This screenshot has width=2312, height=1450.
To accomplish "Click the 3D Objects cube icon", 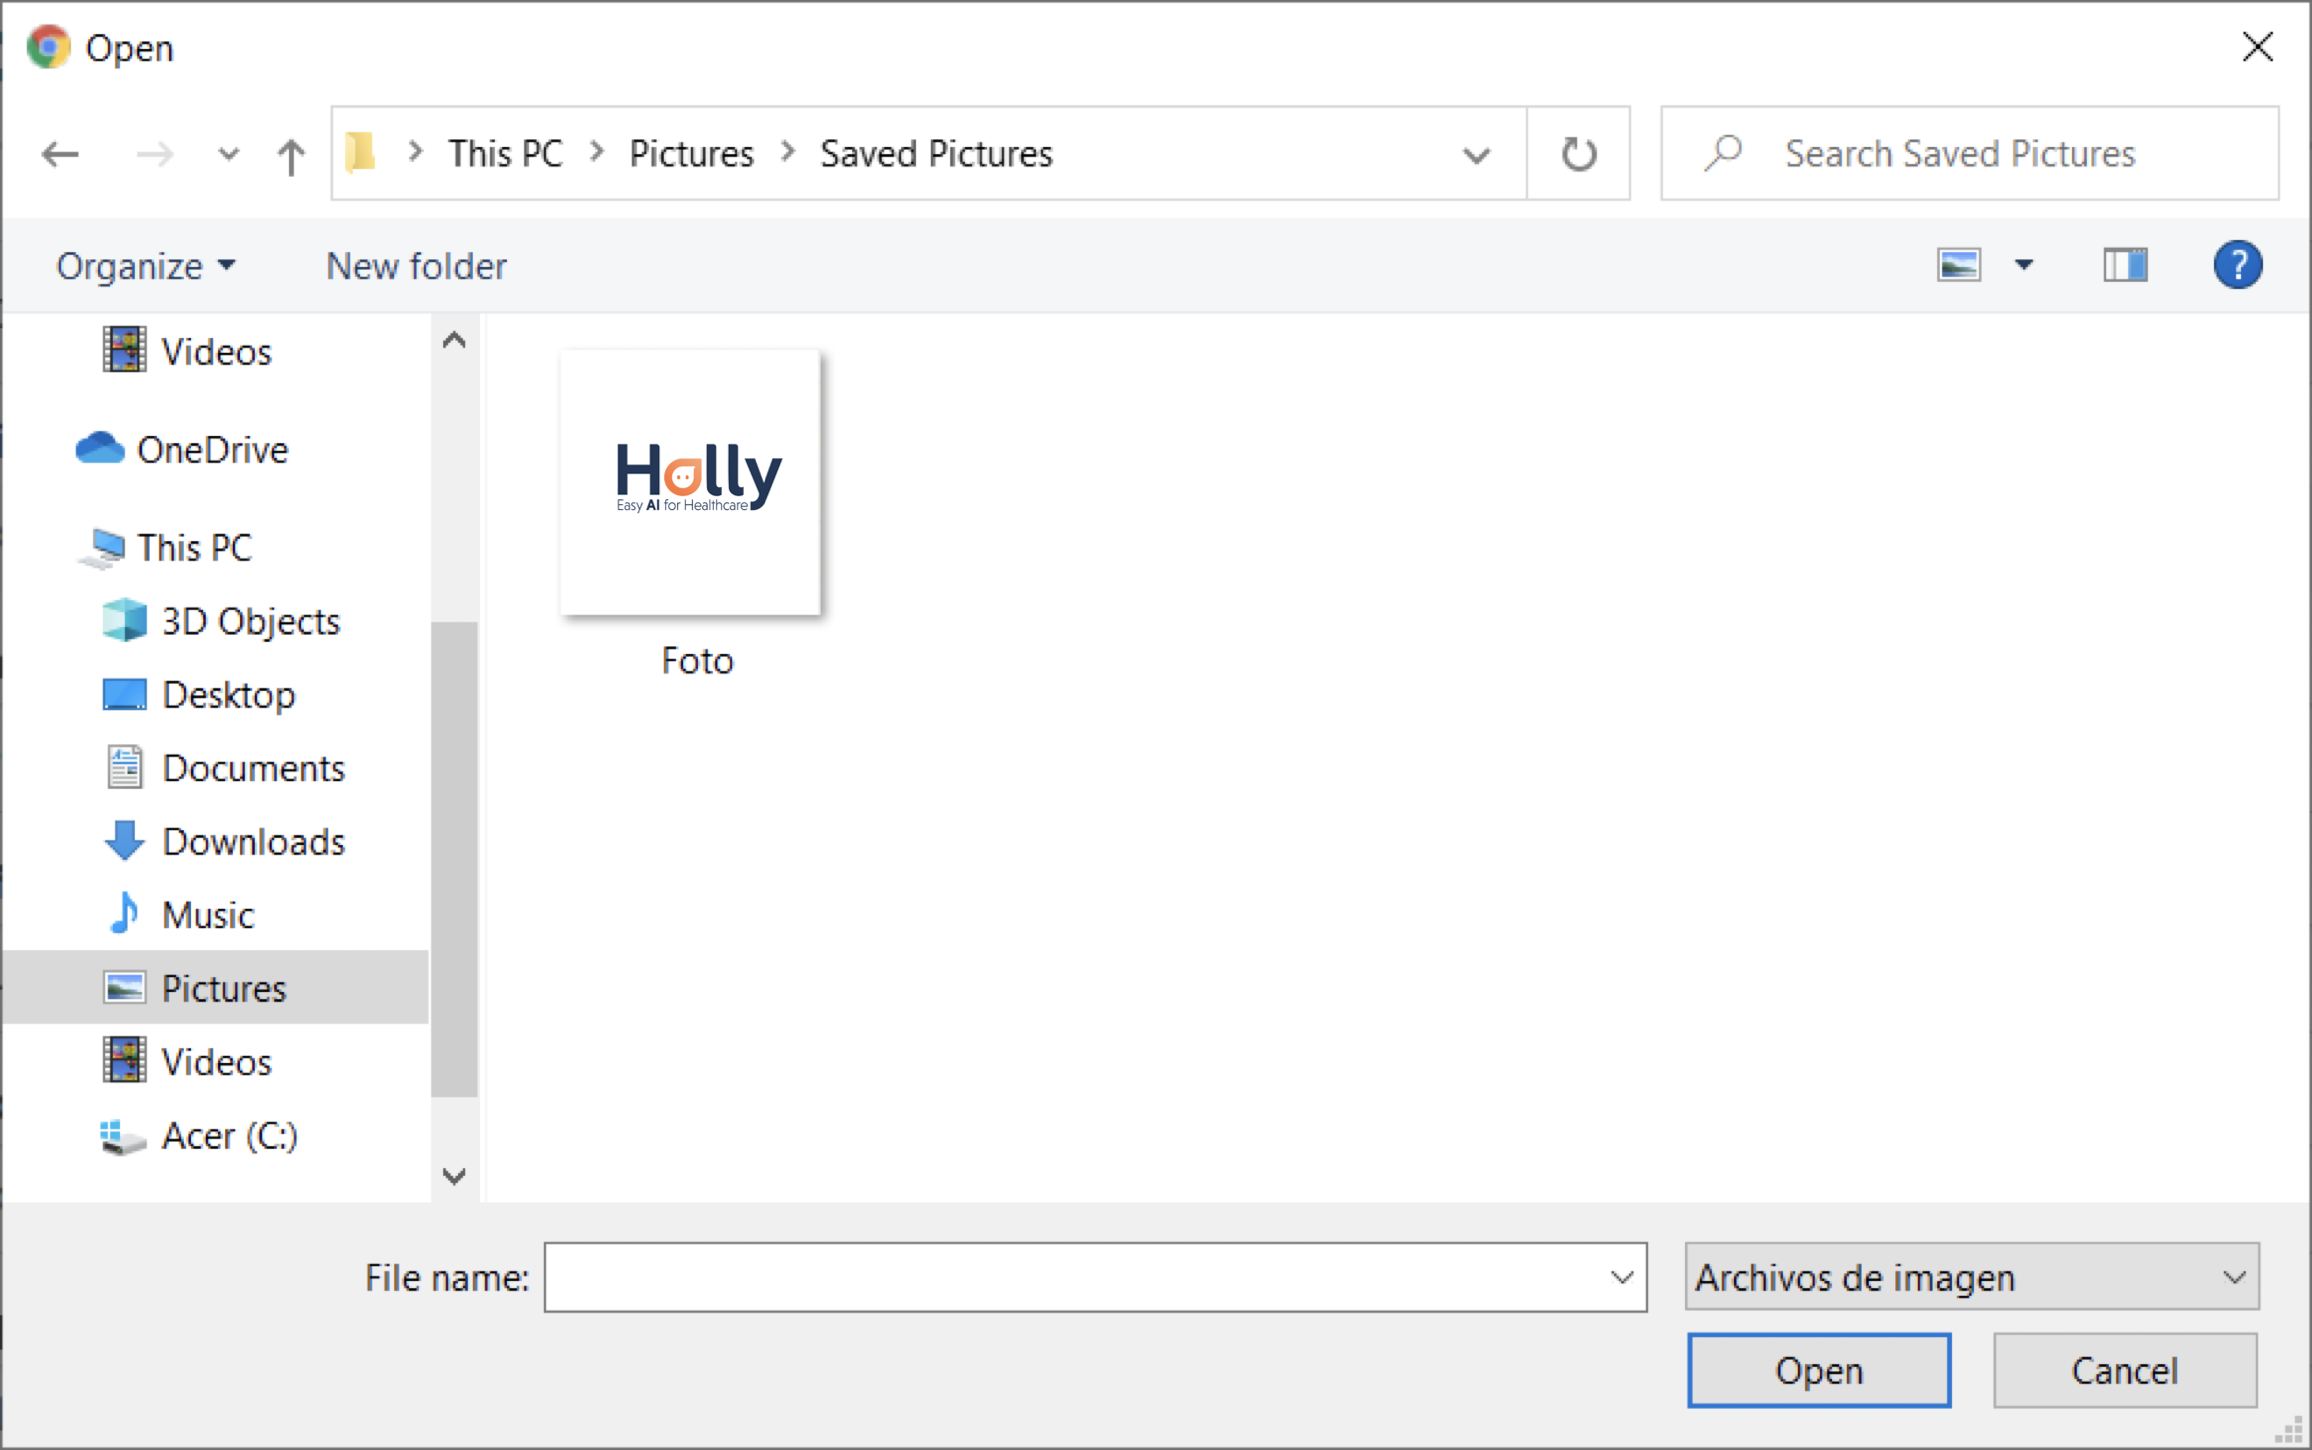I will (124, 620).
